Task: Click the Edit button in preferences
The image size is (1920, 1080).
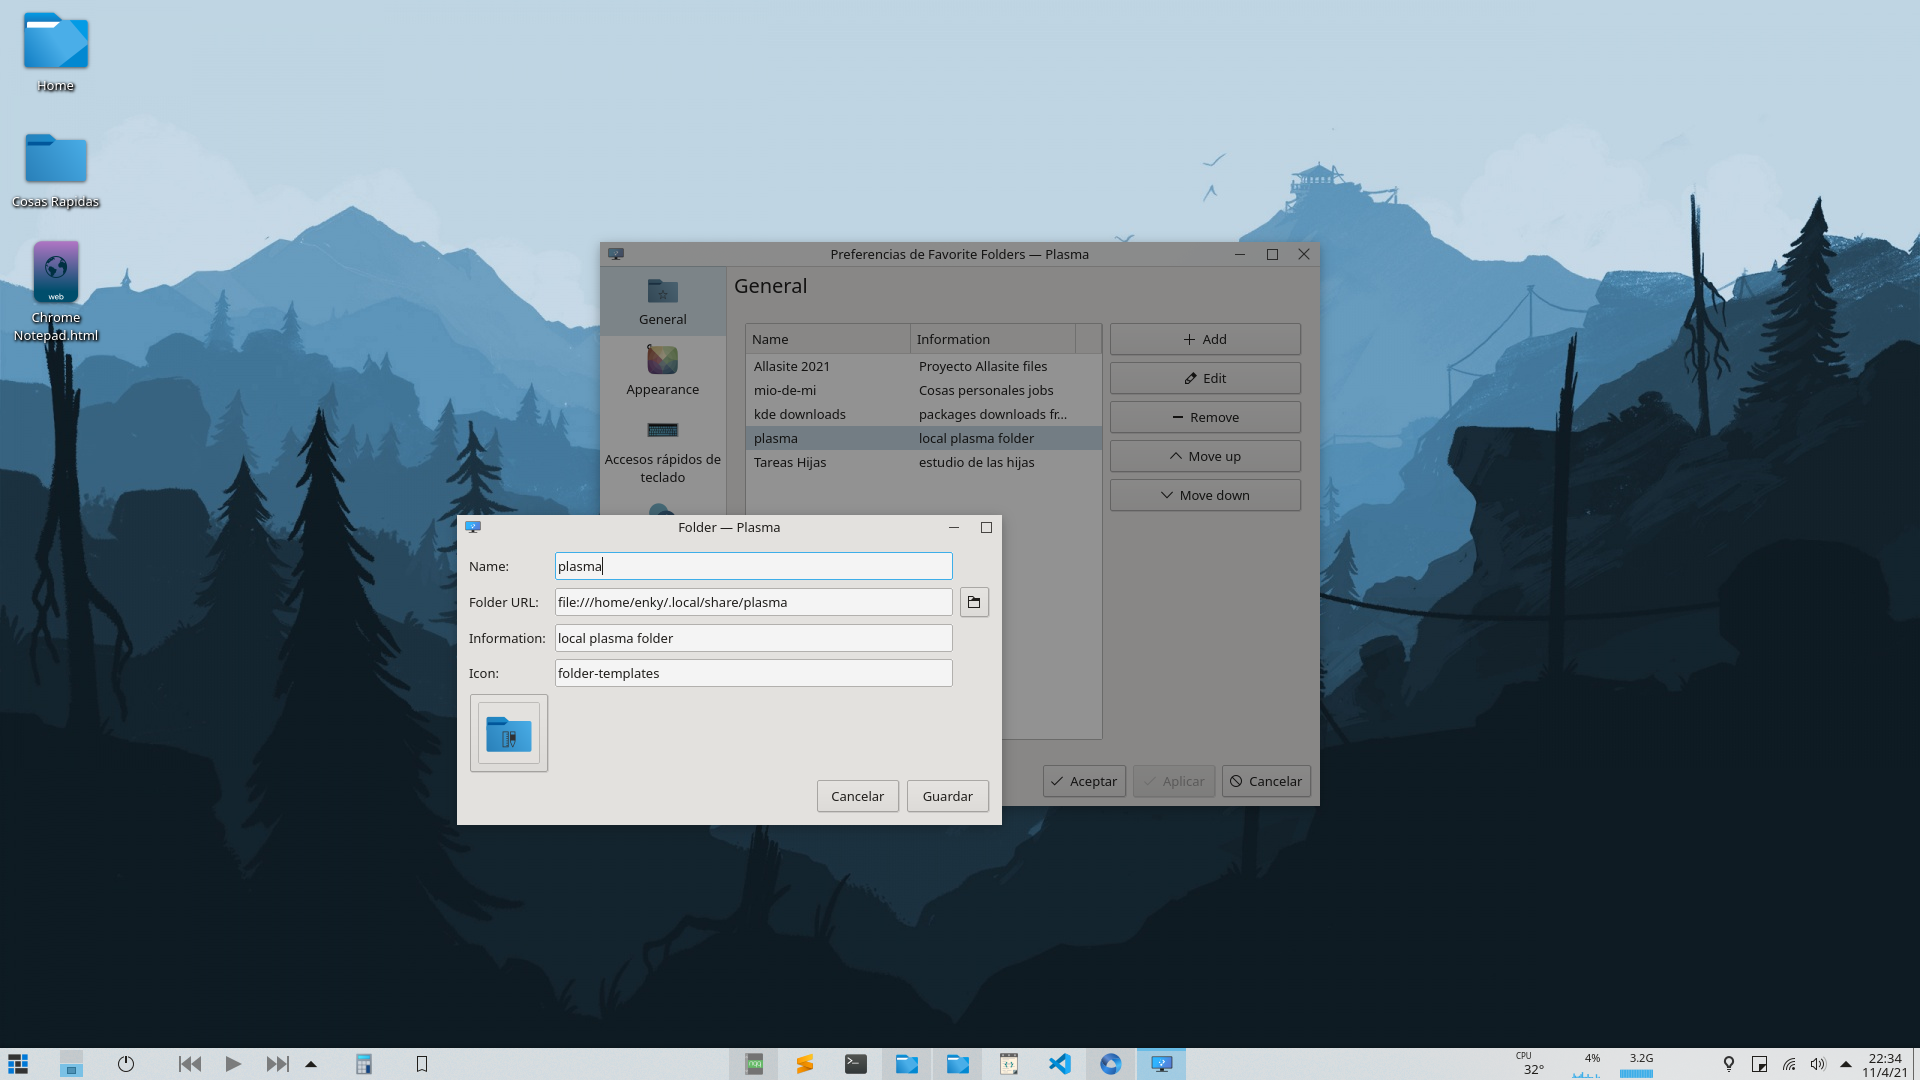Action: pos(1205,378)
